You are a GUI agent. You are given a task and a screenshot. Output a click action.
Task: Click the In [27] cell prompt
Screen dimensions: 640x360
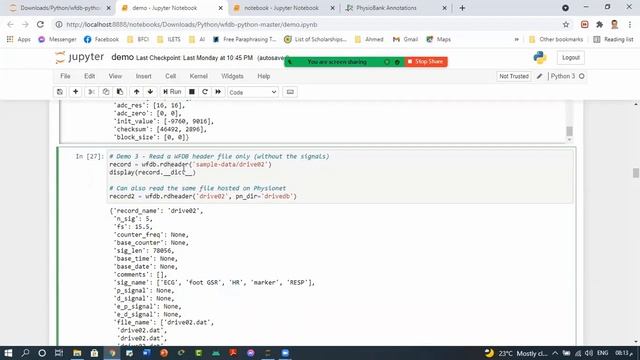(90, 156)
